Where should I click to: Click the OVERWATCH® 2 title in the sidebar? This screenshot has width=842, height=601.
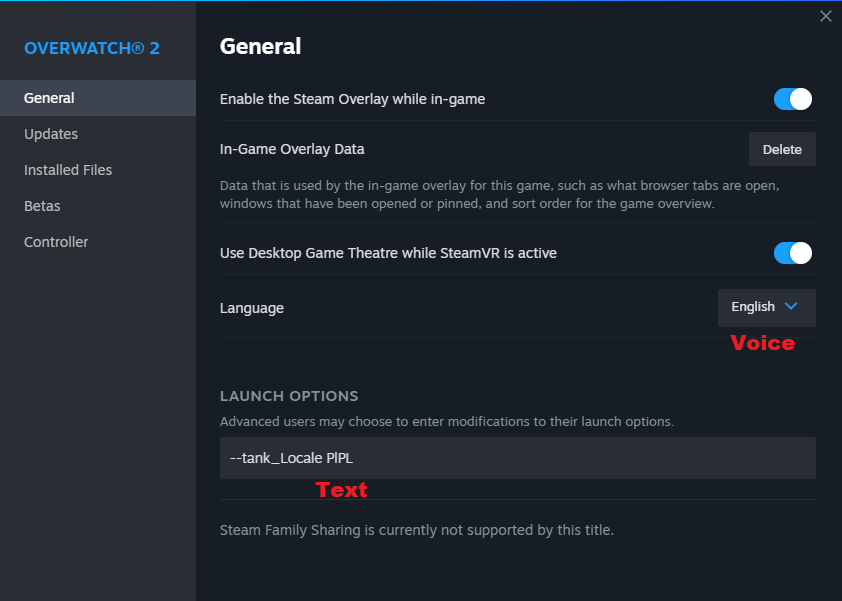tap(92, 48)
